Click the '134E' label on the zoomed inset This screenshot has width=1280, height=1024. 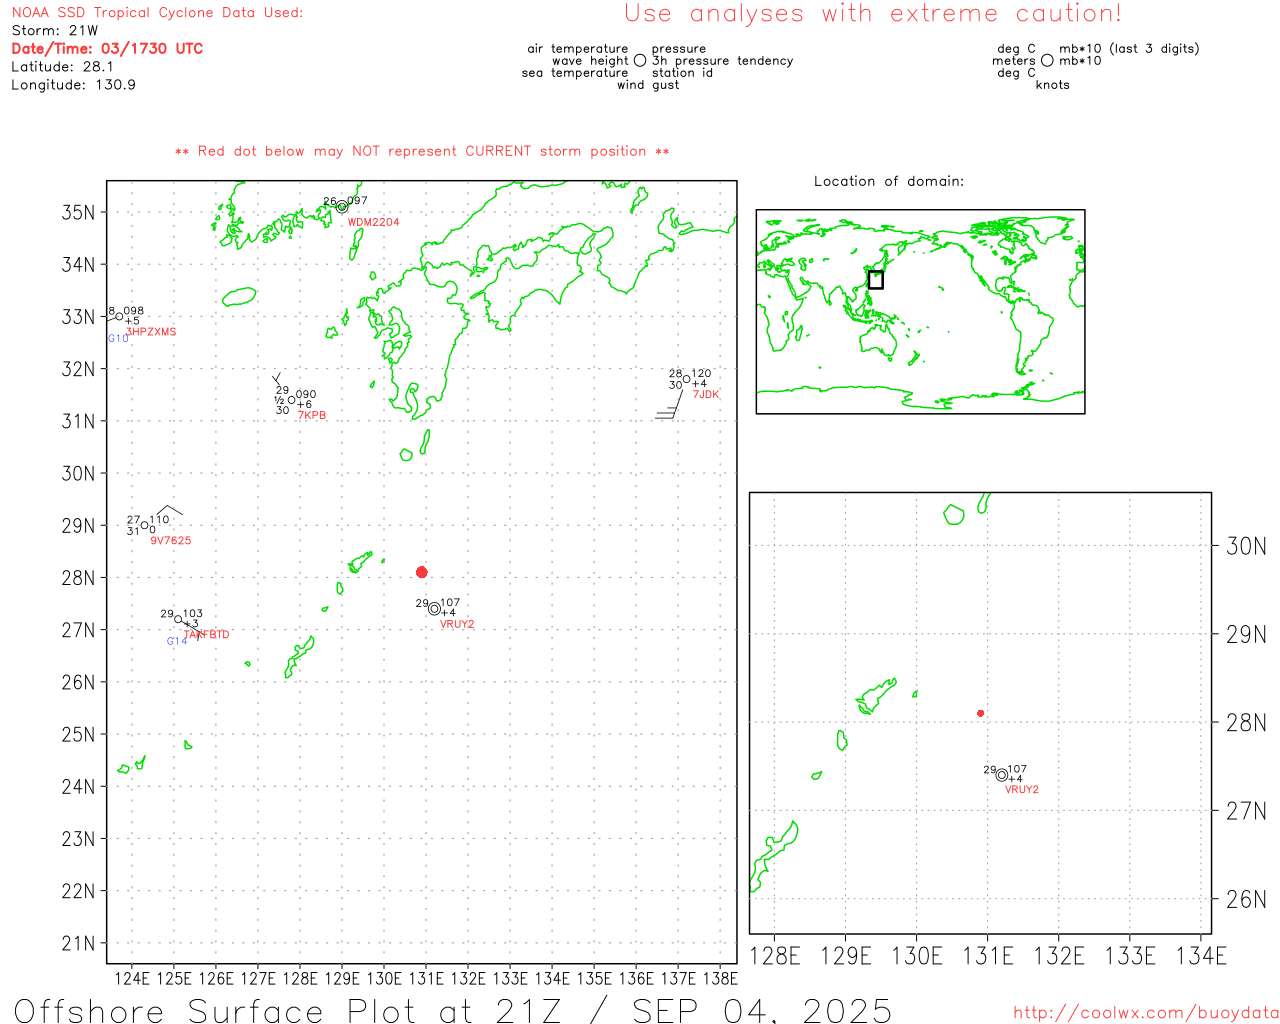pos(1201,956)
